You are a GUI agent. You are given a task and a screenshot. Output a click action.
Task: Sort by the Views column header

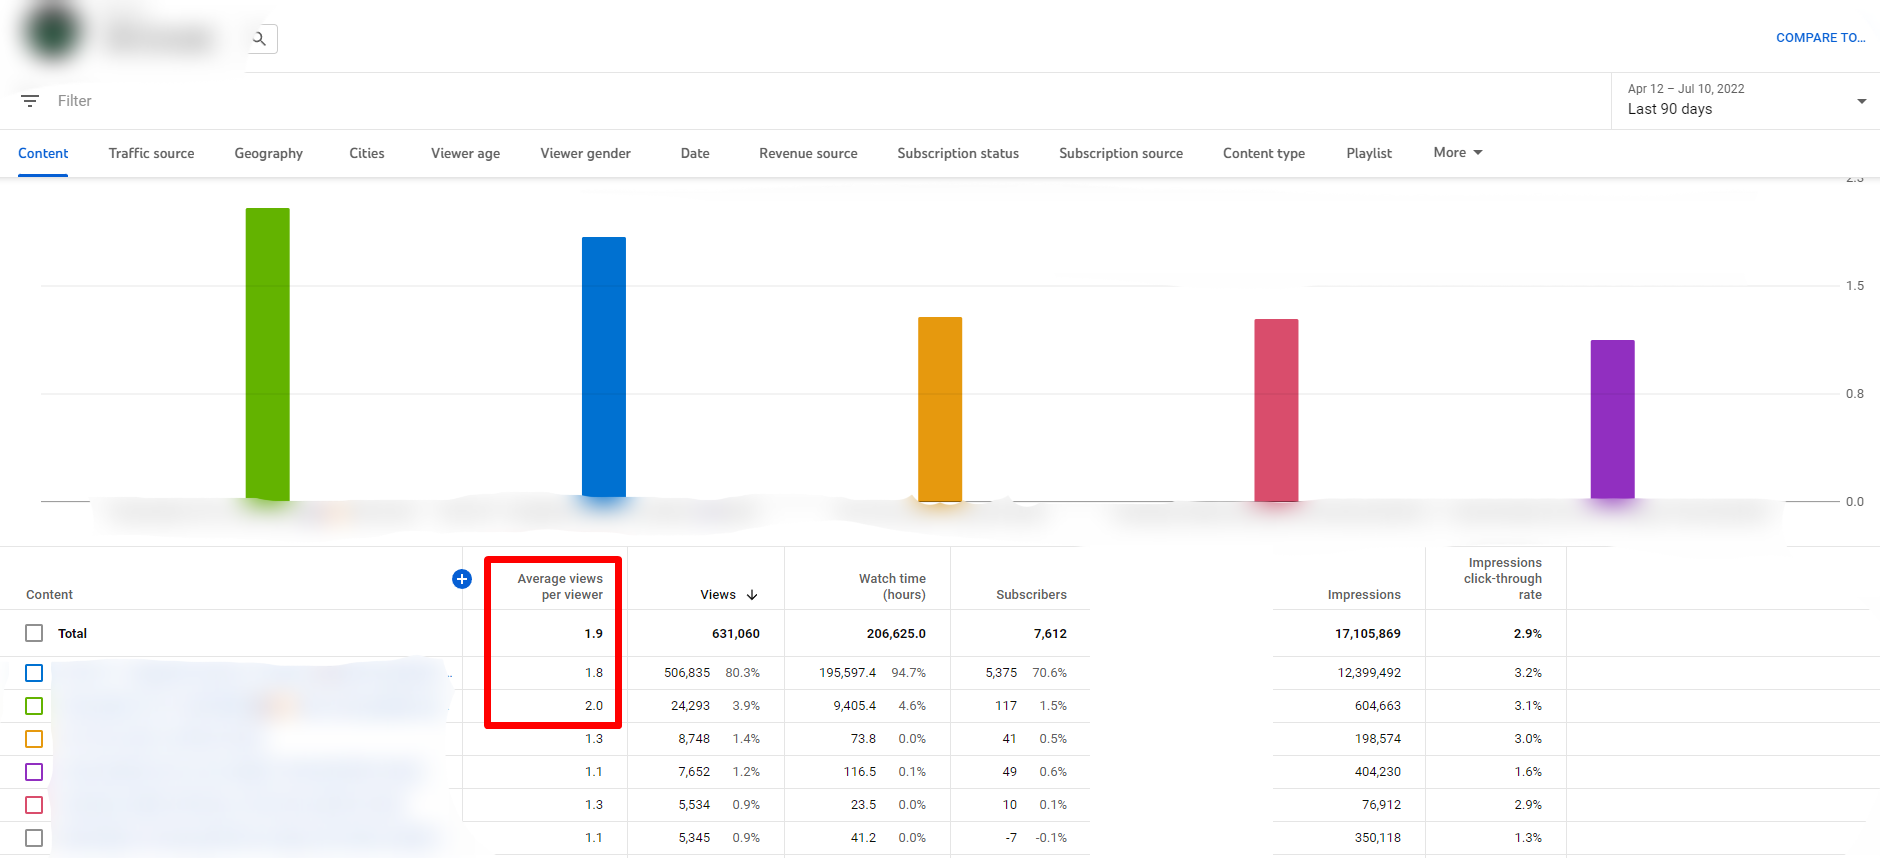pyautogui.click(x=718, y=595)
